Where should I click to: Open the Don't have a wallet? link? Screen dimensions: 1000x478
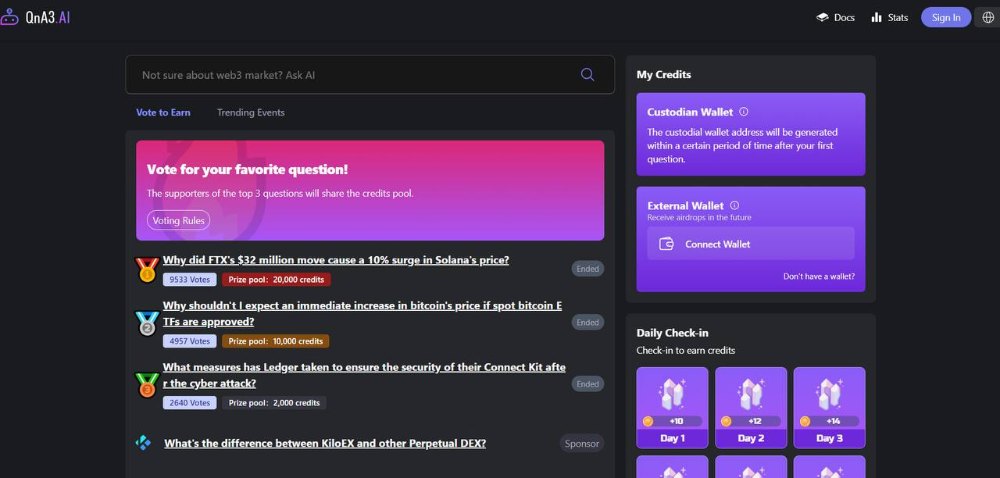(819, 277)
